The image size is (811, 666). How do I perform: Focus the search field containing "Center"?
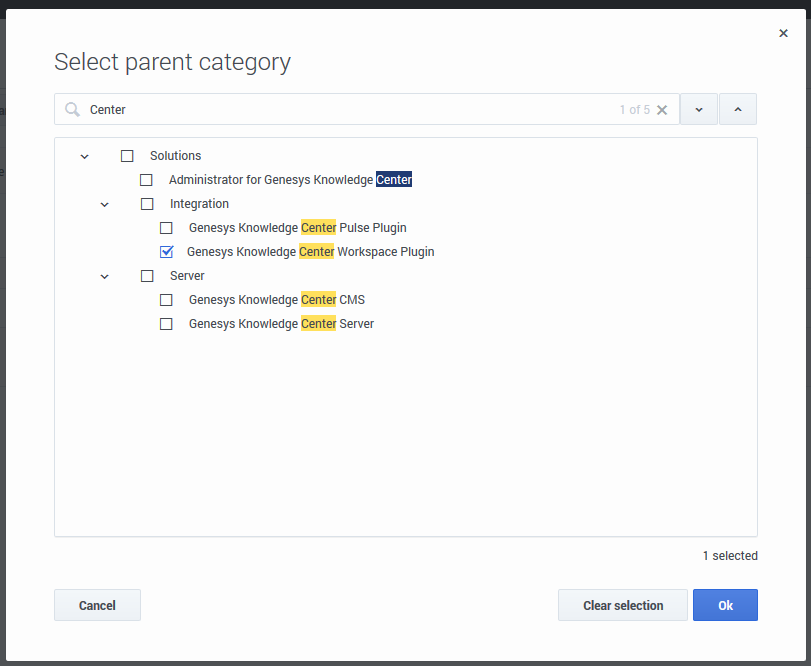click(x=350, y=110)
